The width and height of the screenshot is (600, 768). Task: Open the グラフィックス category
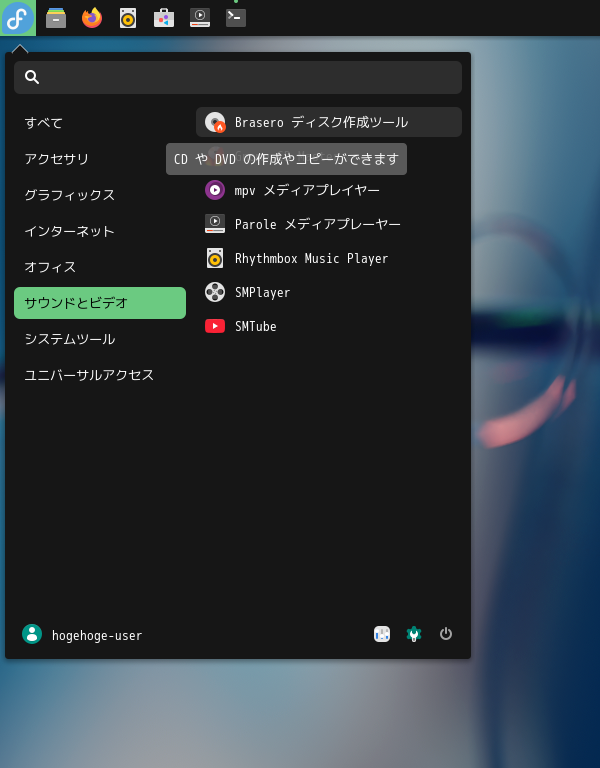100,195
